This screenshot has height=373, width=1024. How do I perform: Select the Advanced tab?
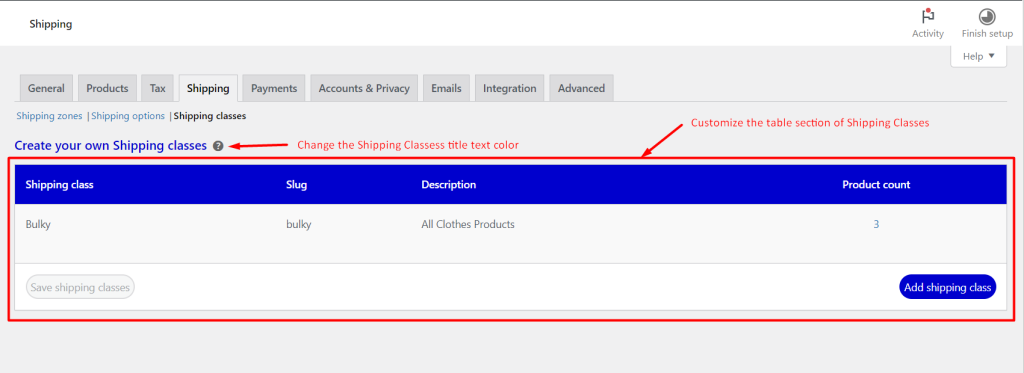tap(581, 88)
